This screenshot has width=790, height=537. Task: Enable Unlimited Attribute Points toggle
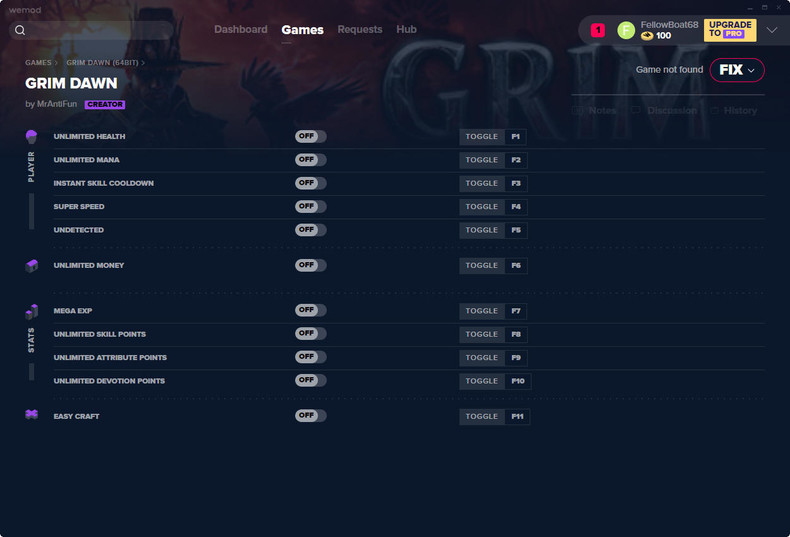pos(311,357)
